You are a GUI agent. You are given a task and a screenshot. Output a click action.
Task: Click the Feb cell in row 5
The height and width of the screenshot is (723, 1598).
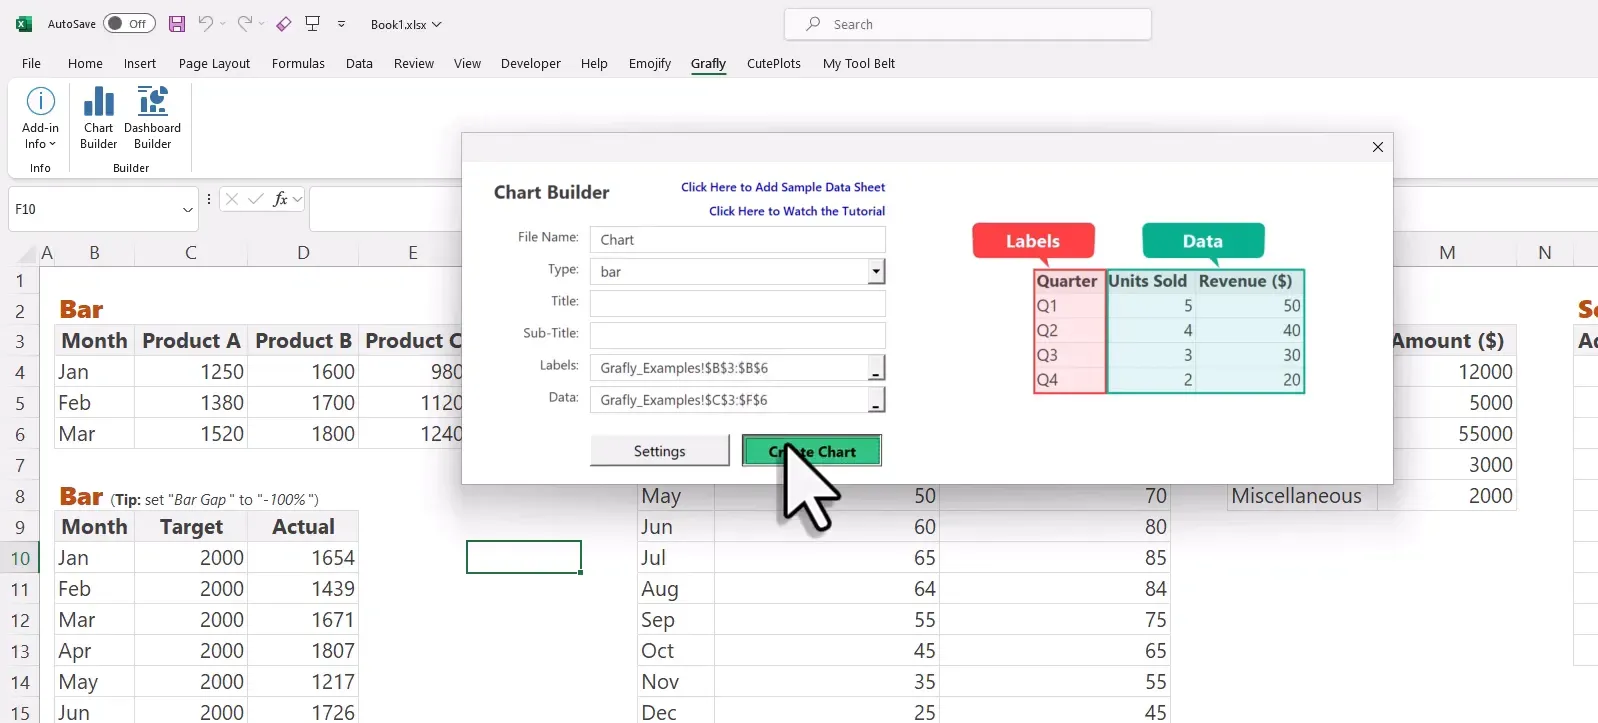(95, 403)
